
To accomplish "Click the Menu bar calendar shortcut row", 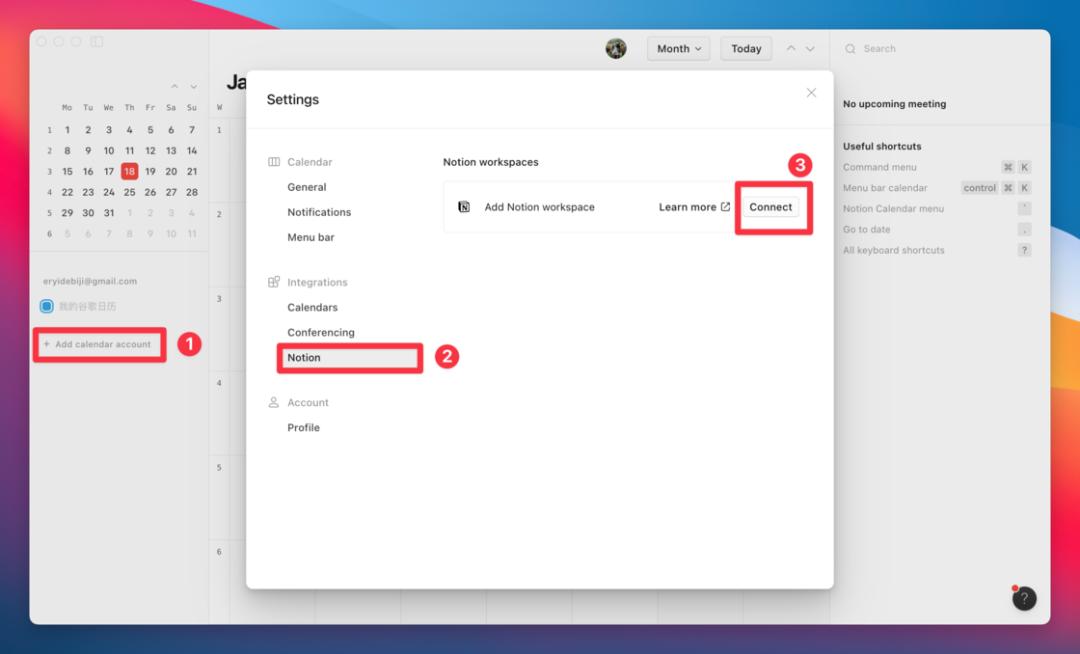I will coord(937,188).
